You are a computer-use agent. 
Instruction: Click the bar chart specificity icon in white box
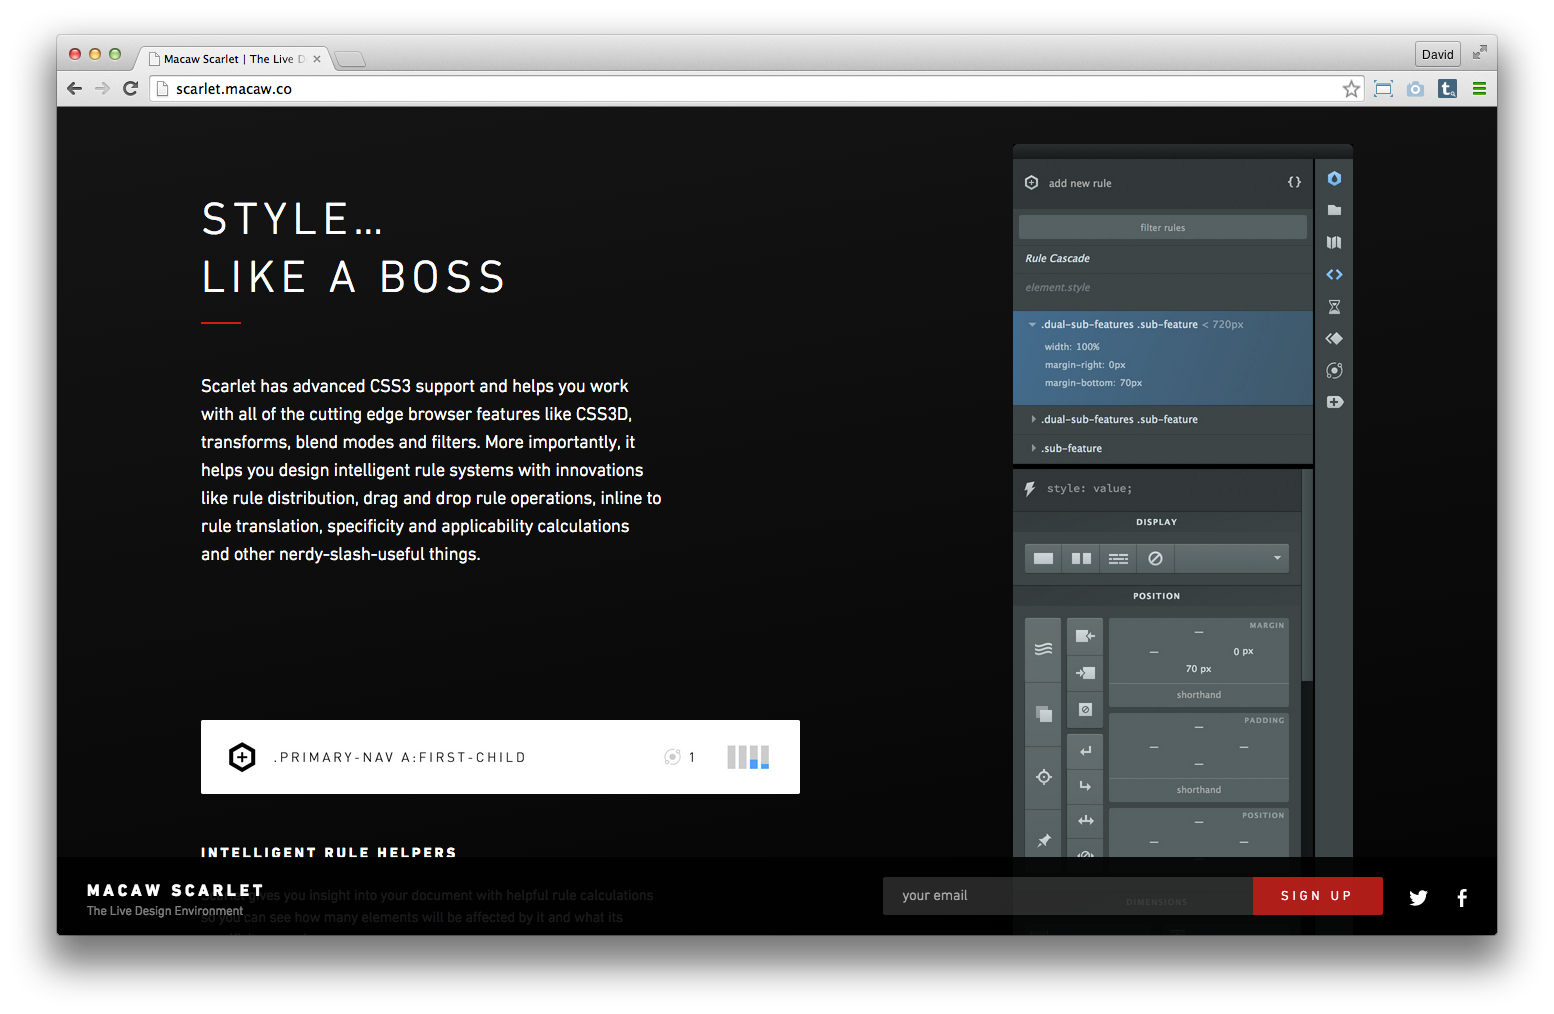point(748,757)
